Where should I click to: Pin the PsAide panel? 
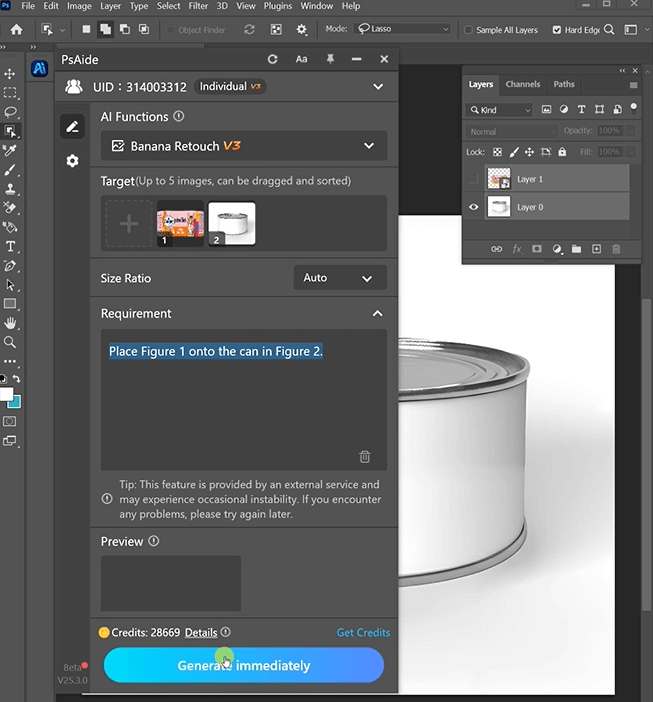[x=330, y=59]
